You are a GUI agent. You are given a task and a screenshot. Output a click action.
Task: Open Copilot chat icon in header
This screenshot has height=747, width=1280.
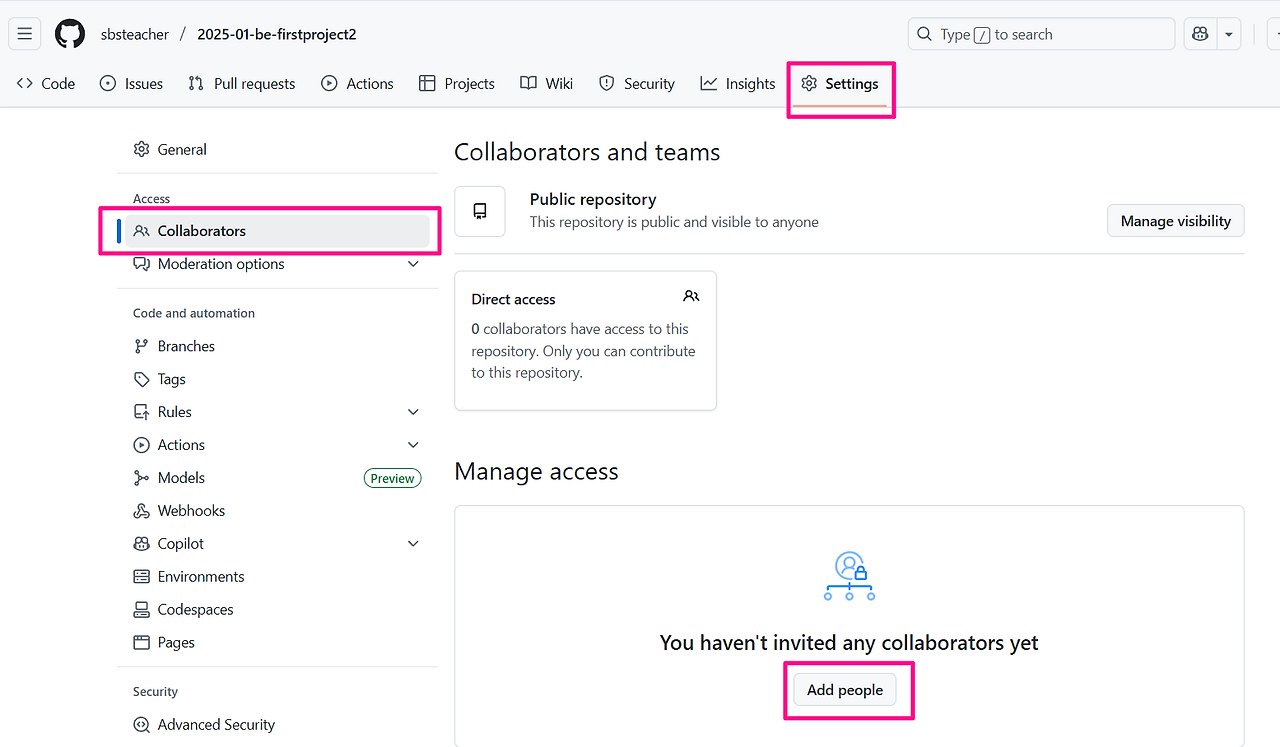[x=1200, y=34]
